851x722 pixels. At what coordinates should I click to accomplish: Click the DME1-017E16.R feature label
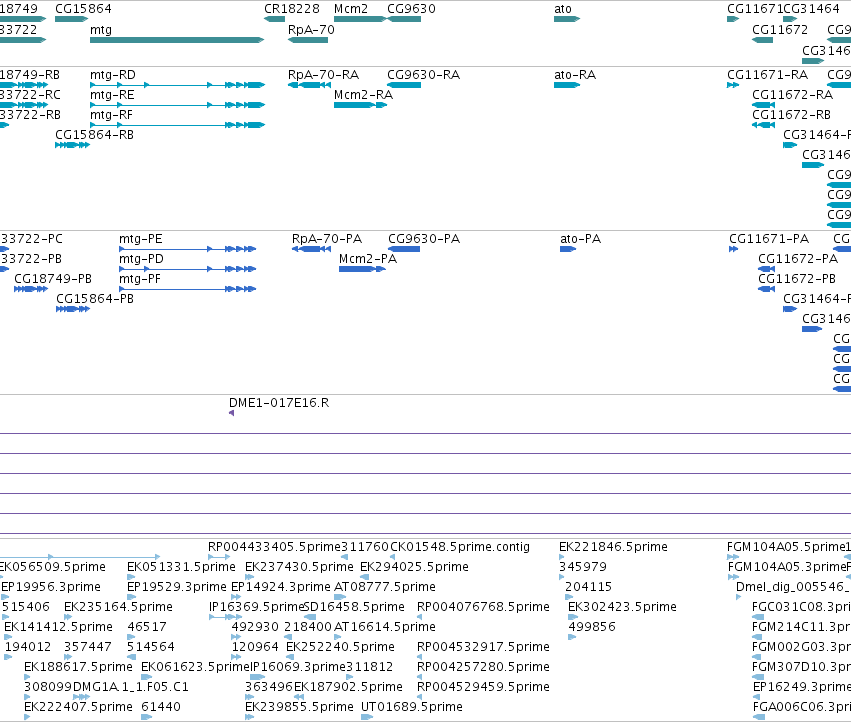pyautogui.click(x=279, y=403)
